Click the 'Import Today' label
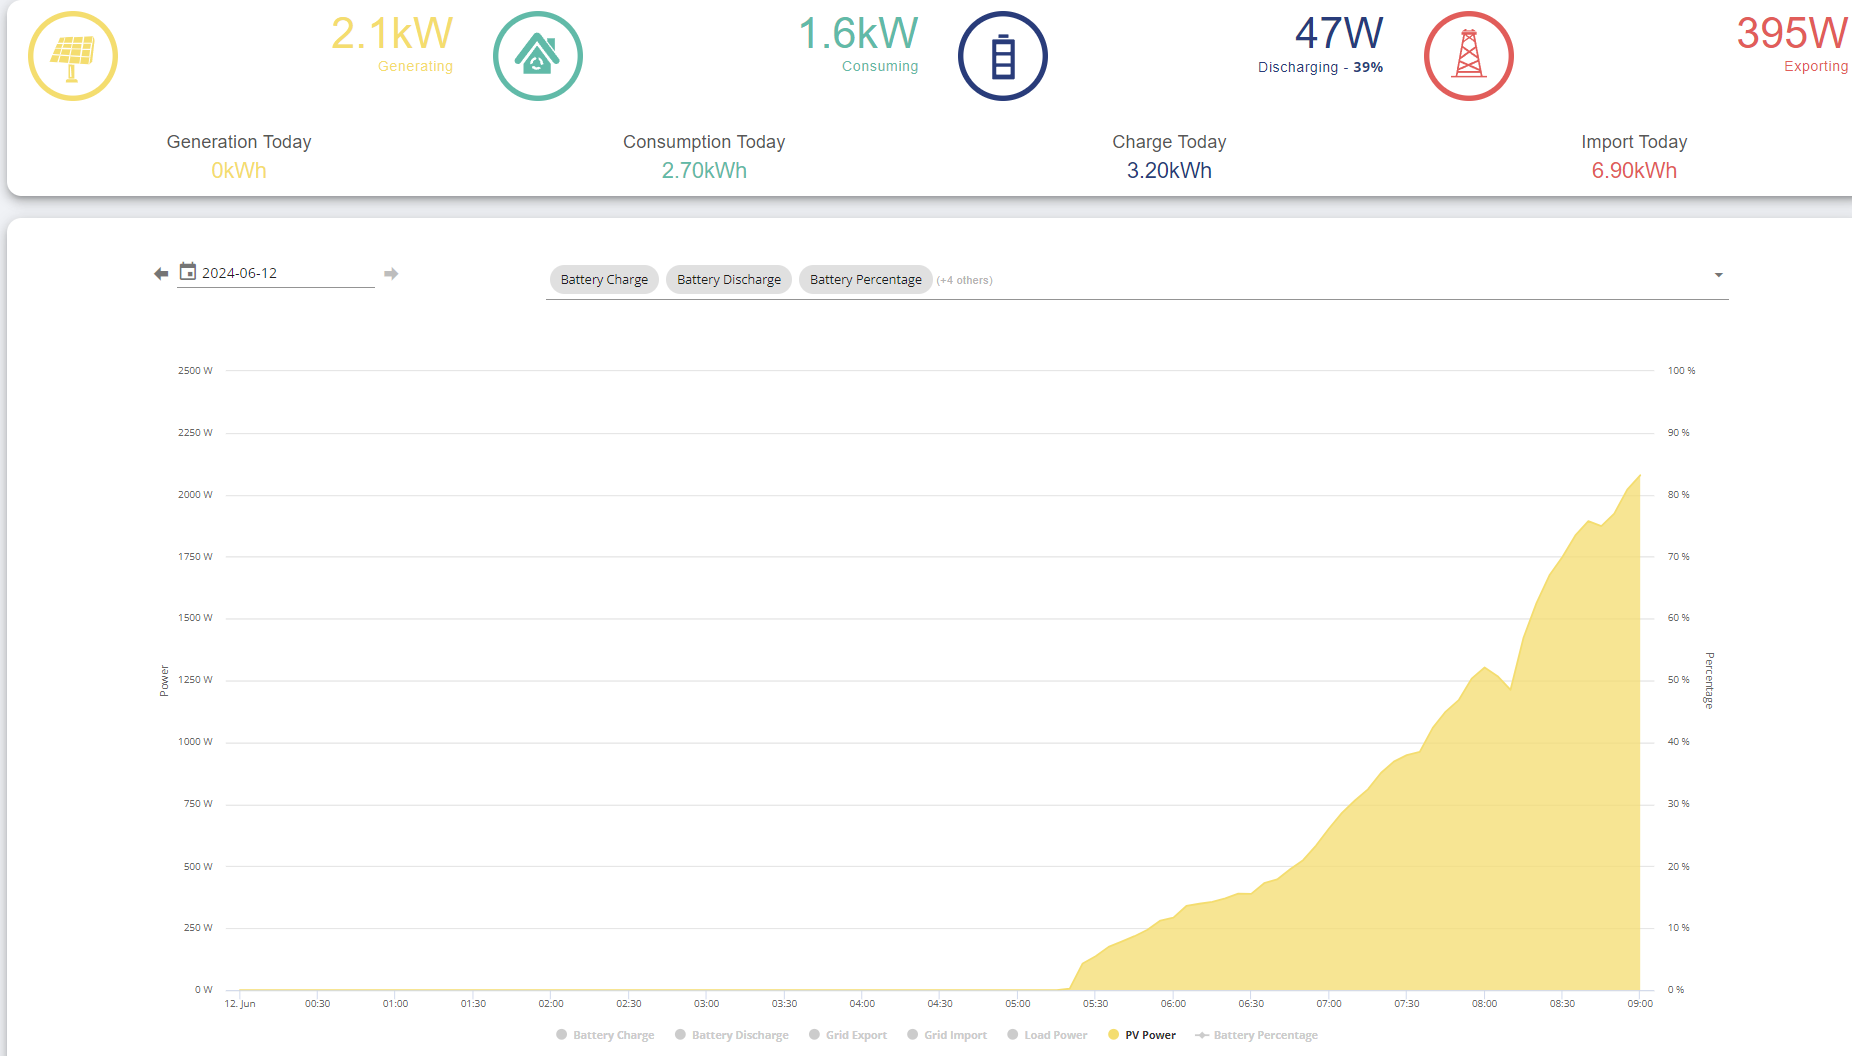Image resolution: width=1852 pixels, height=1056 pixels. click(x=1634, y=142)
